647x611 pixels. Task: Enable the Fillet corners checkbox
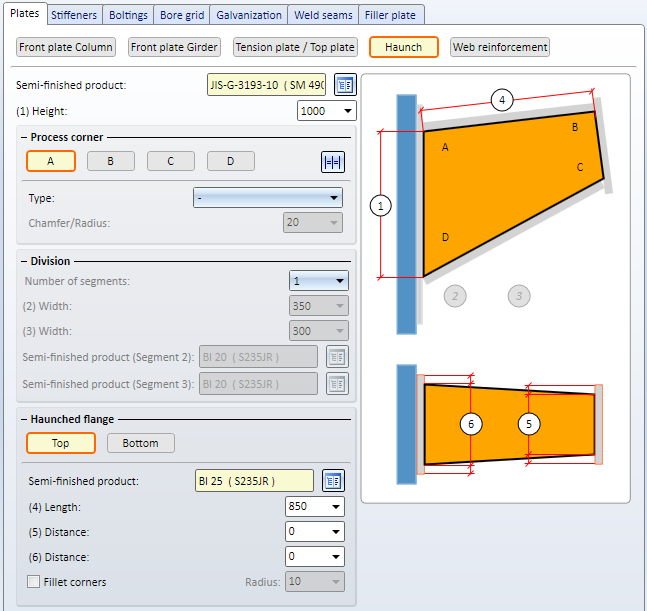(x=34, y=582)
